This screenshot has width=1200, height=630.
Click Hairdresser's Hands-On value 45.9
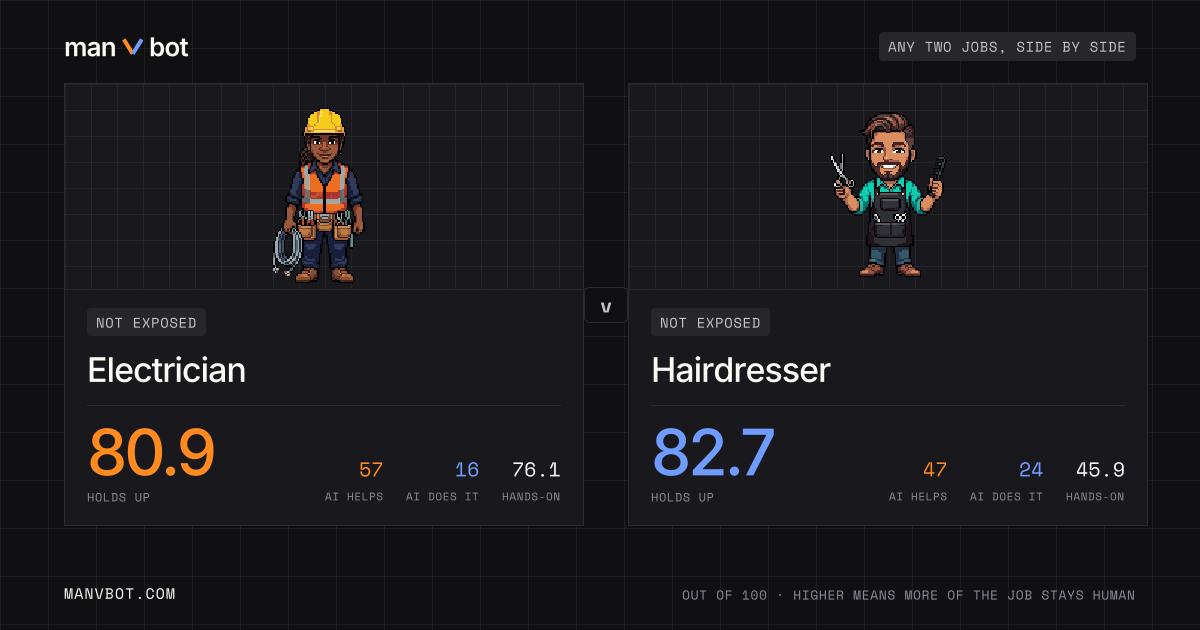coord(1100,470)
